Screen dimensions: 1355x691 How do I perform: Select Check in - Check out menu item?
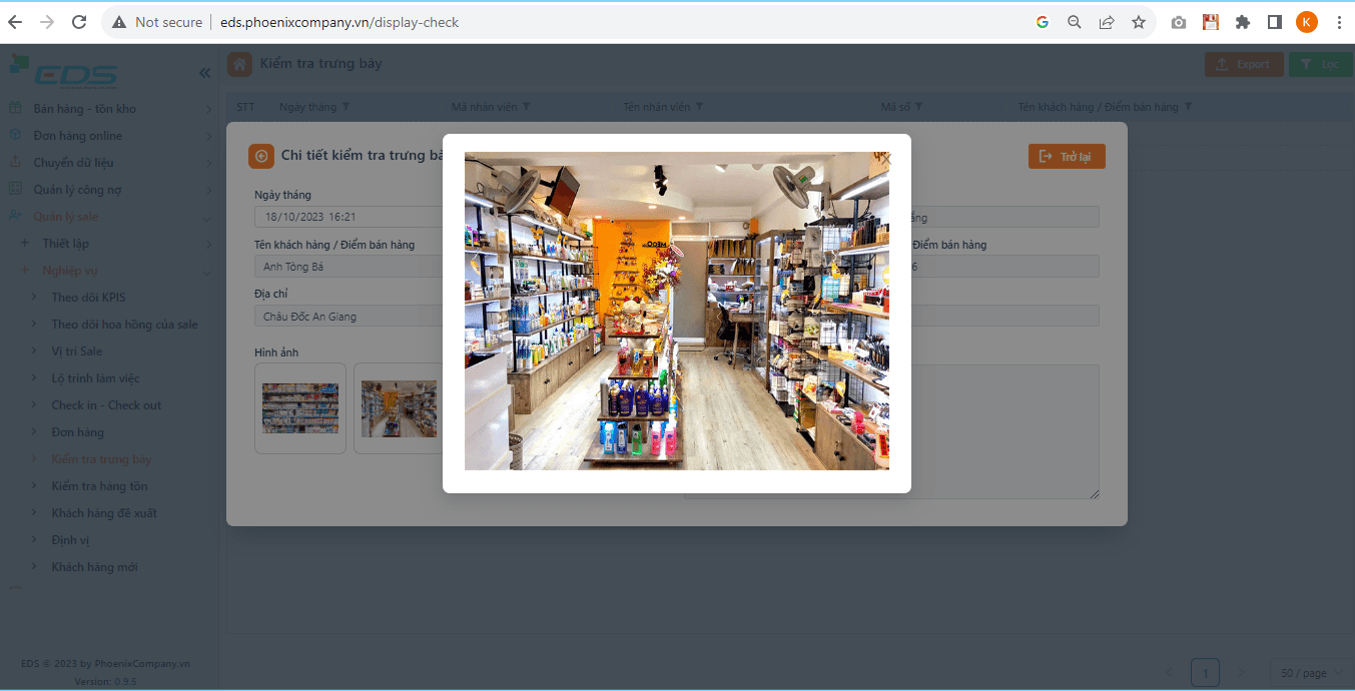106,406
